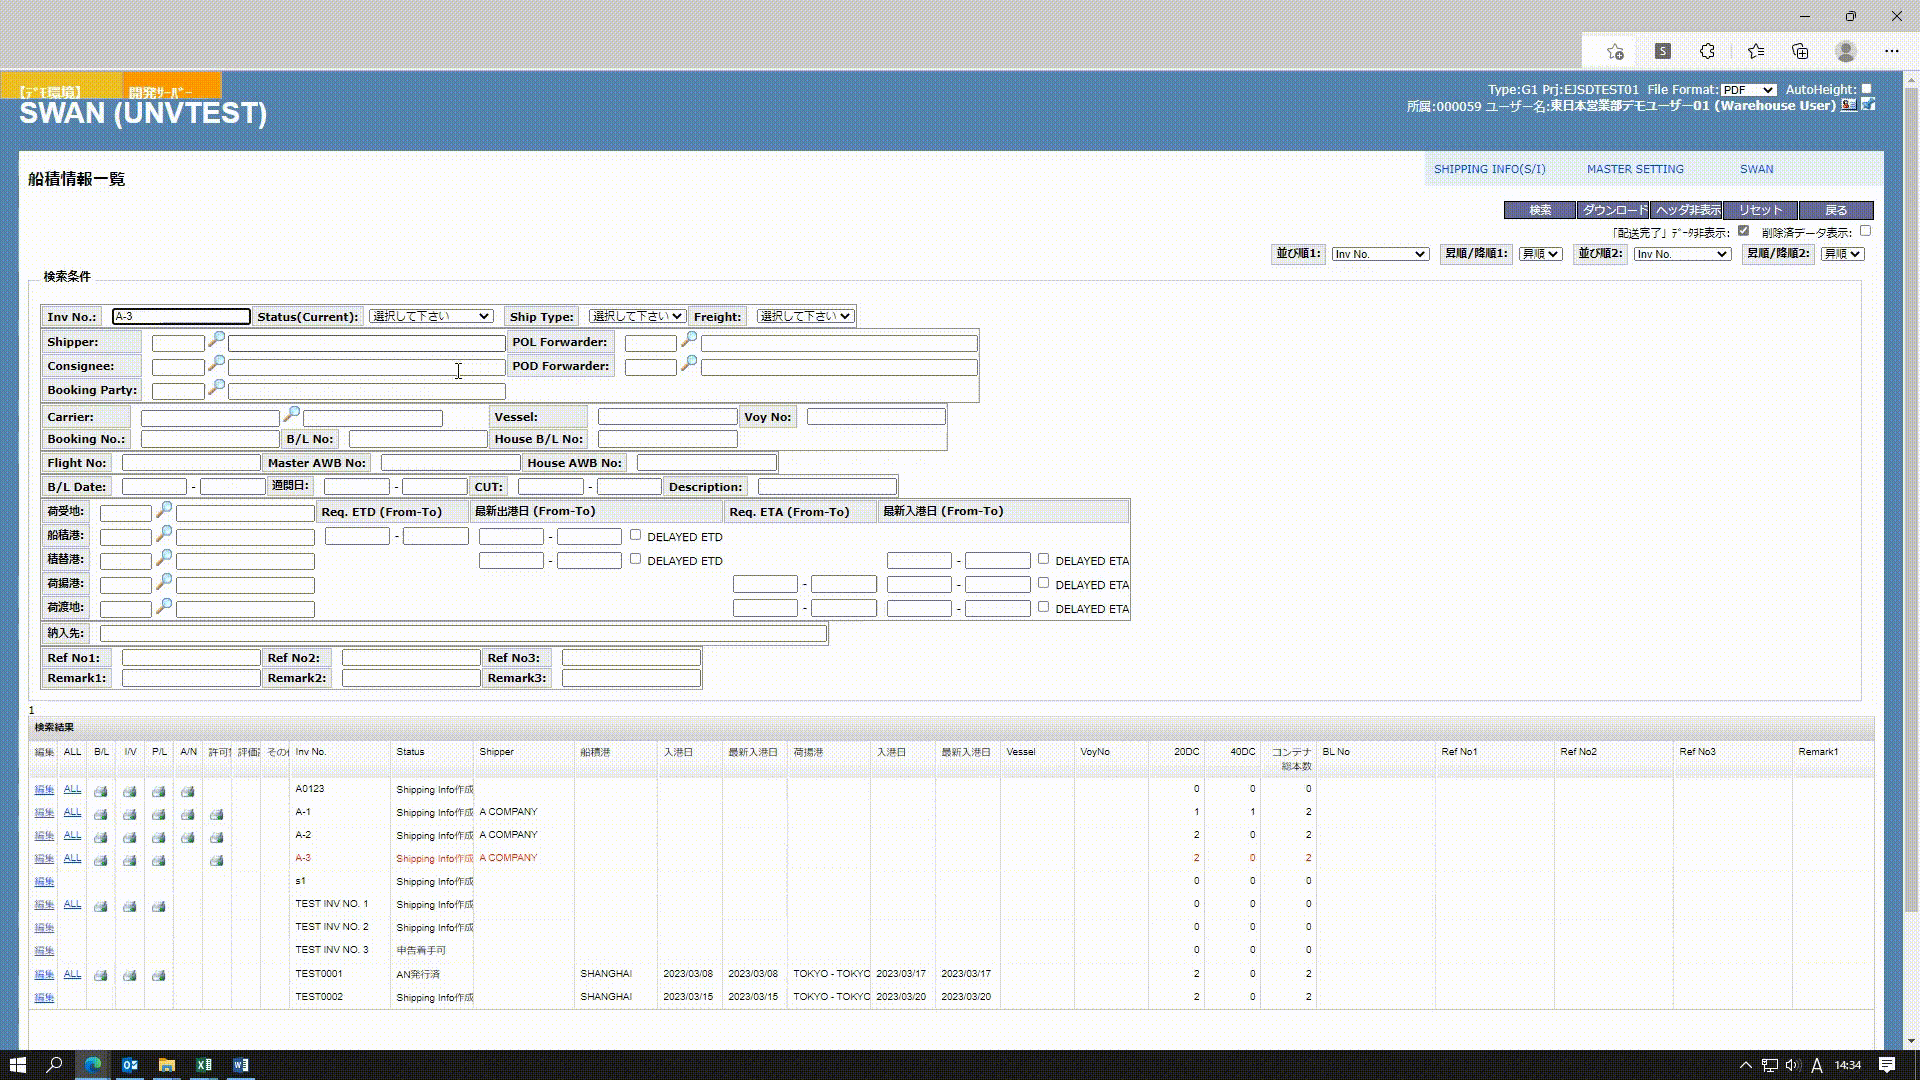Image resolution: width=1920 pixels, height=1080 pixels.
Task: Open SWAN menu item
Action: (1756, 169)
